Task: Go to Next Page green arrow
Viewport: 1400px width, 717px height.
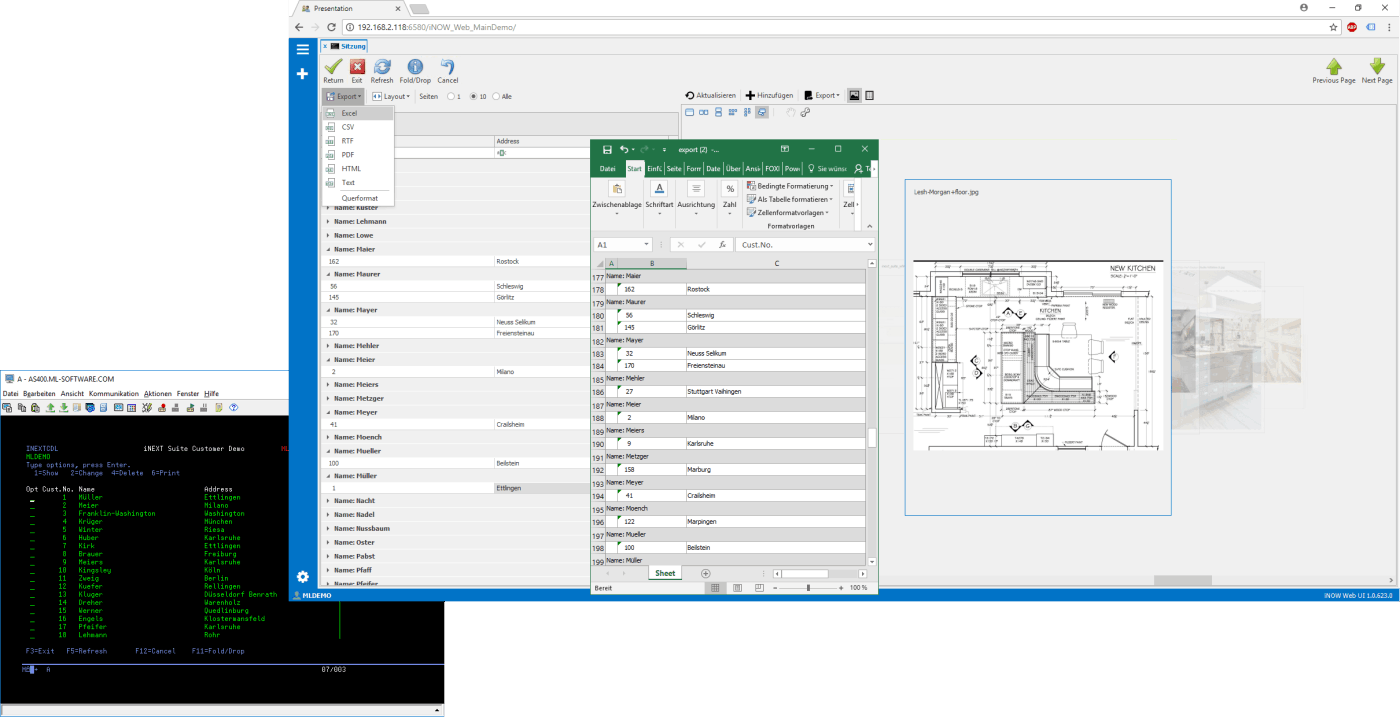Action: (x=1376, y=66)
